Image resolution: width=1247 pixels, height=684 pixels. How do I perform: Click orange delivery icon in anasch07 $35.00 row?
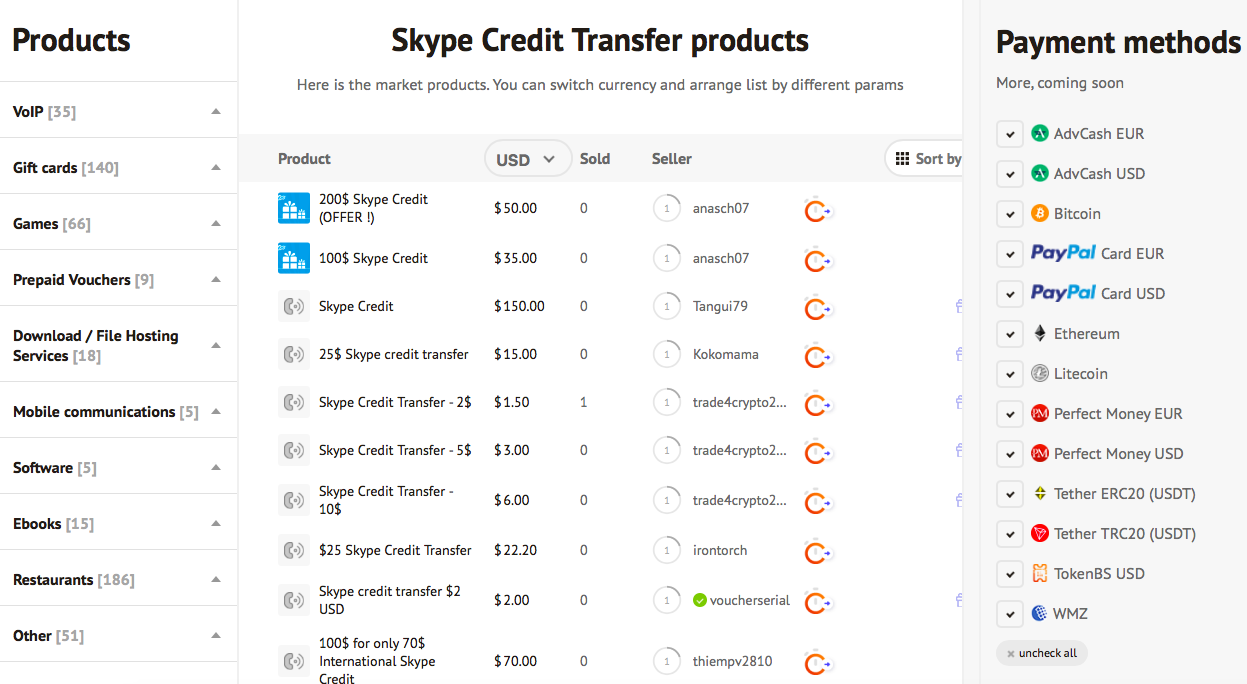(819, 259)
